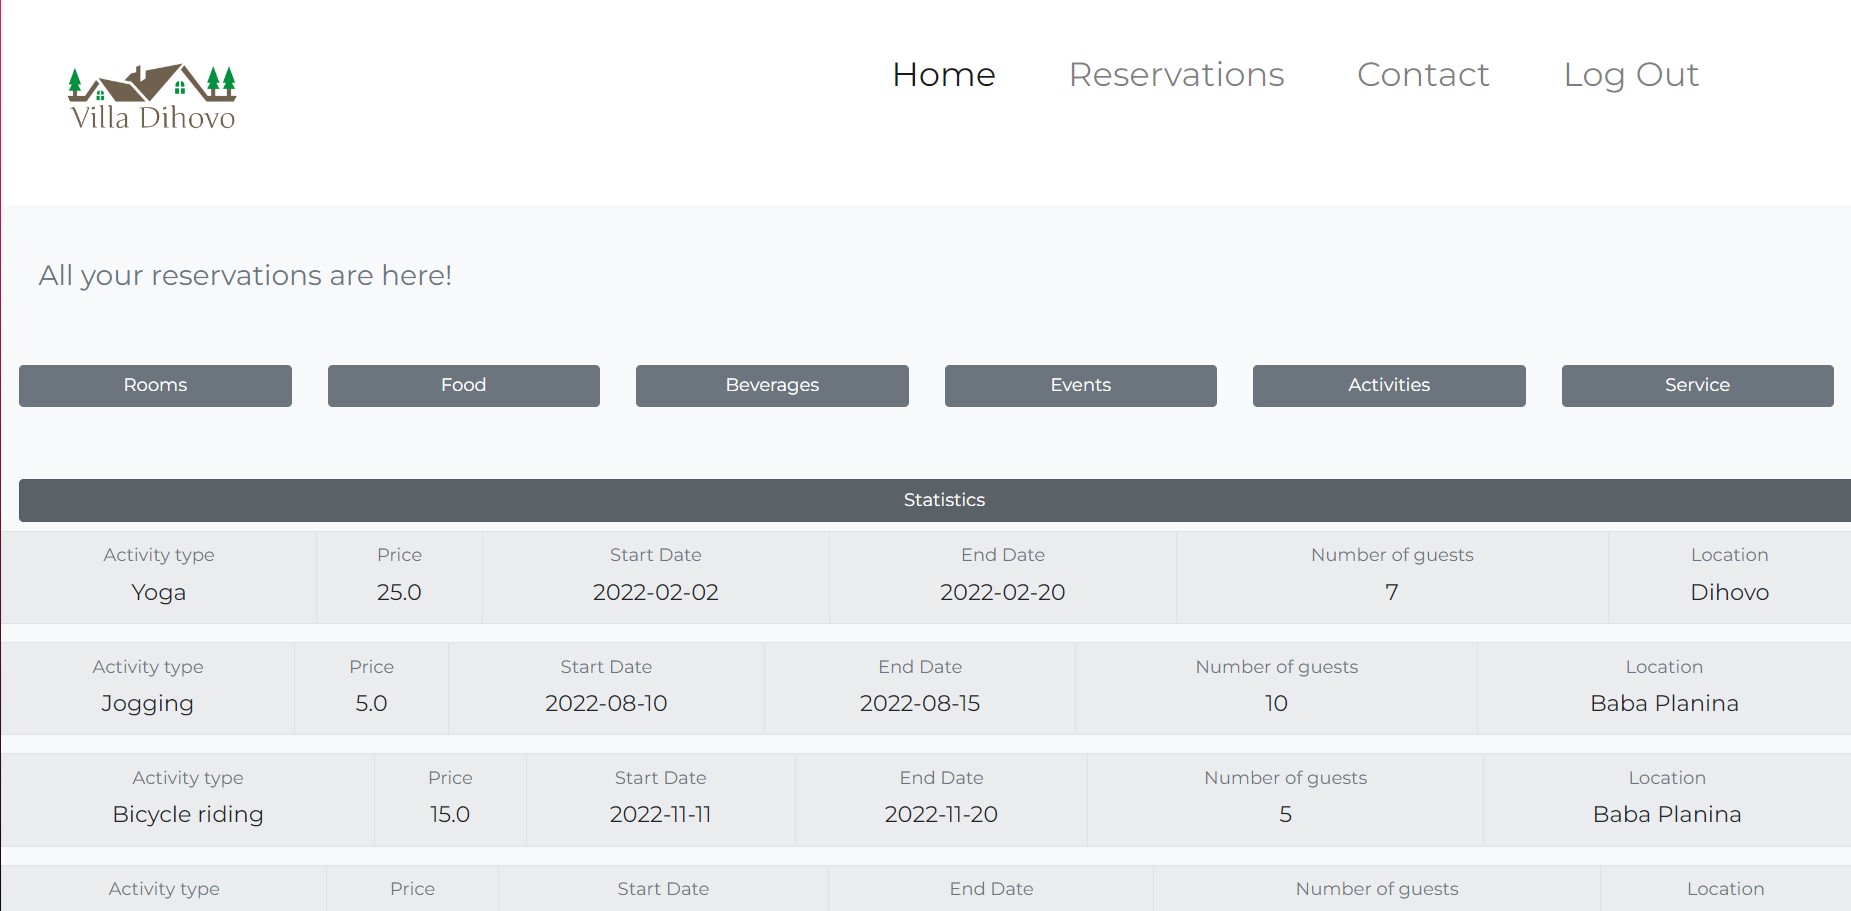This screenshot has height=911, width=1851.
Task: Open the Service reservations button
Action: [x=1697, y=386]
